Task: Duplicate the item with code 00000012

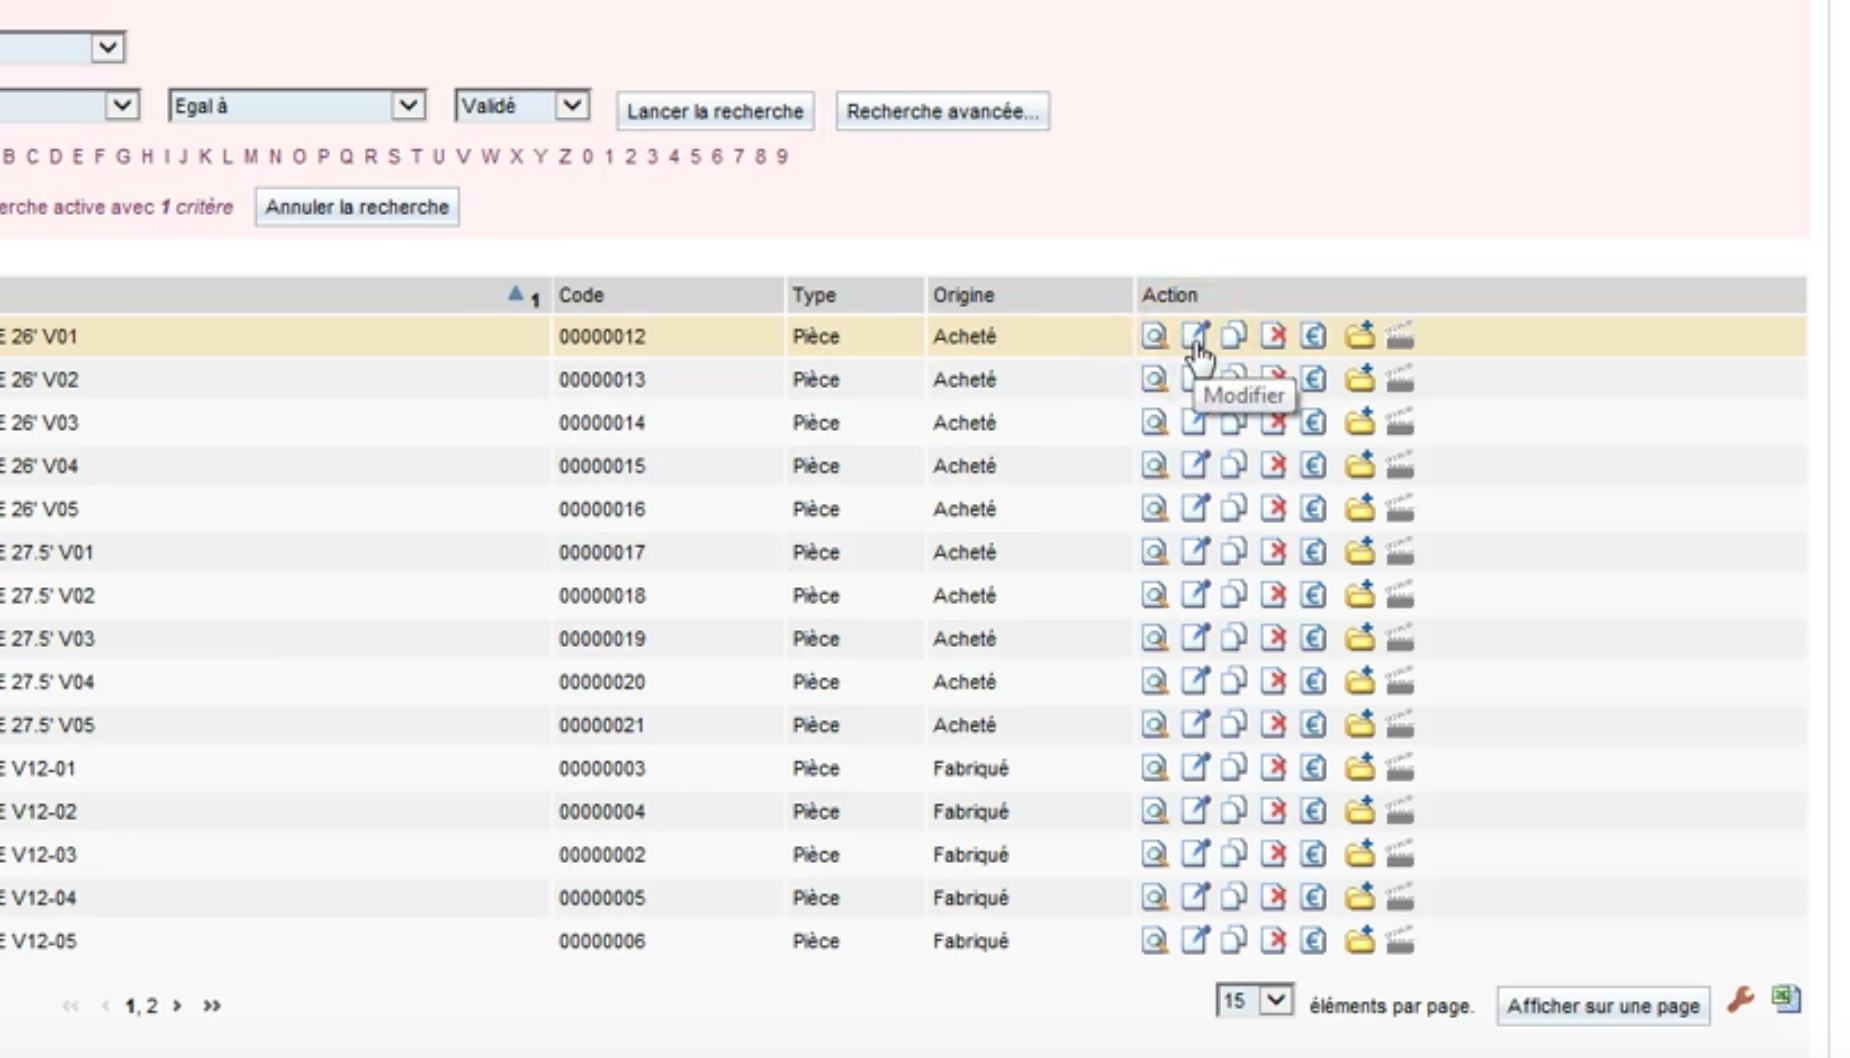Action: pos(1233,336)
